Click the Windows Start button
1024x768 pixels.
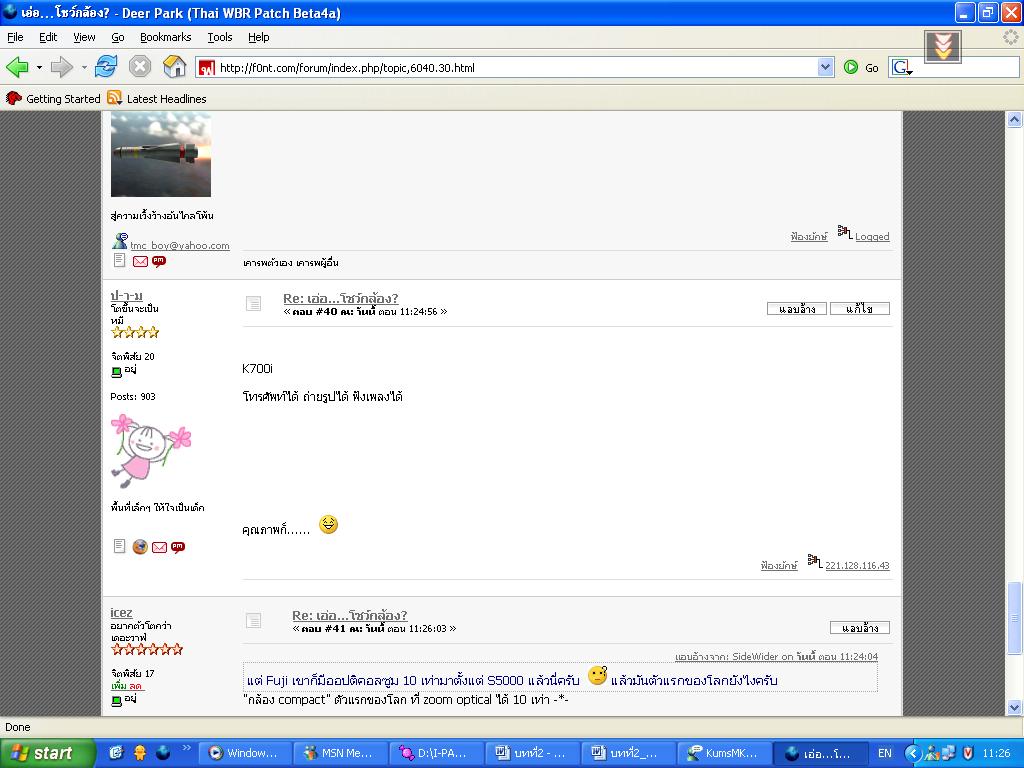point(46,753)
